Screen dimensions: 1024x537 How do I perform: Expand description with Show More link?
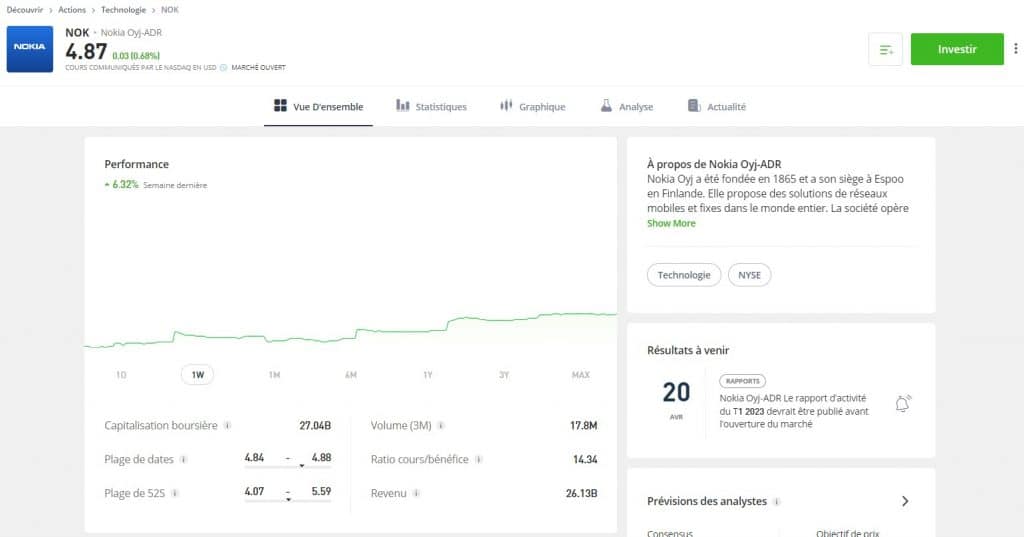(x=671, y=223)
